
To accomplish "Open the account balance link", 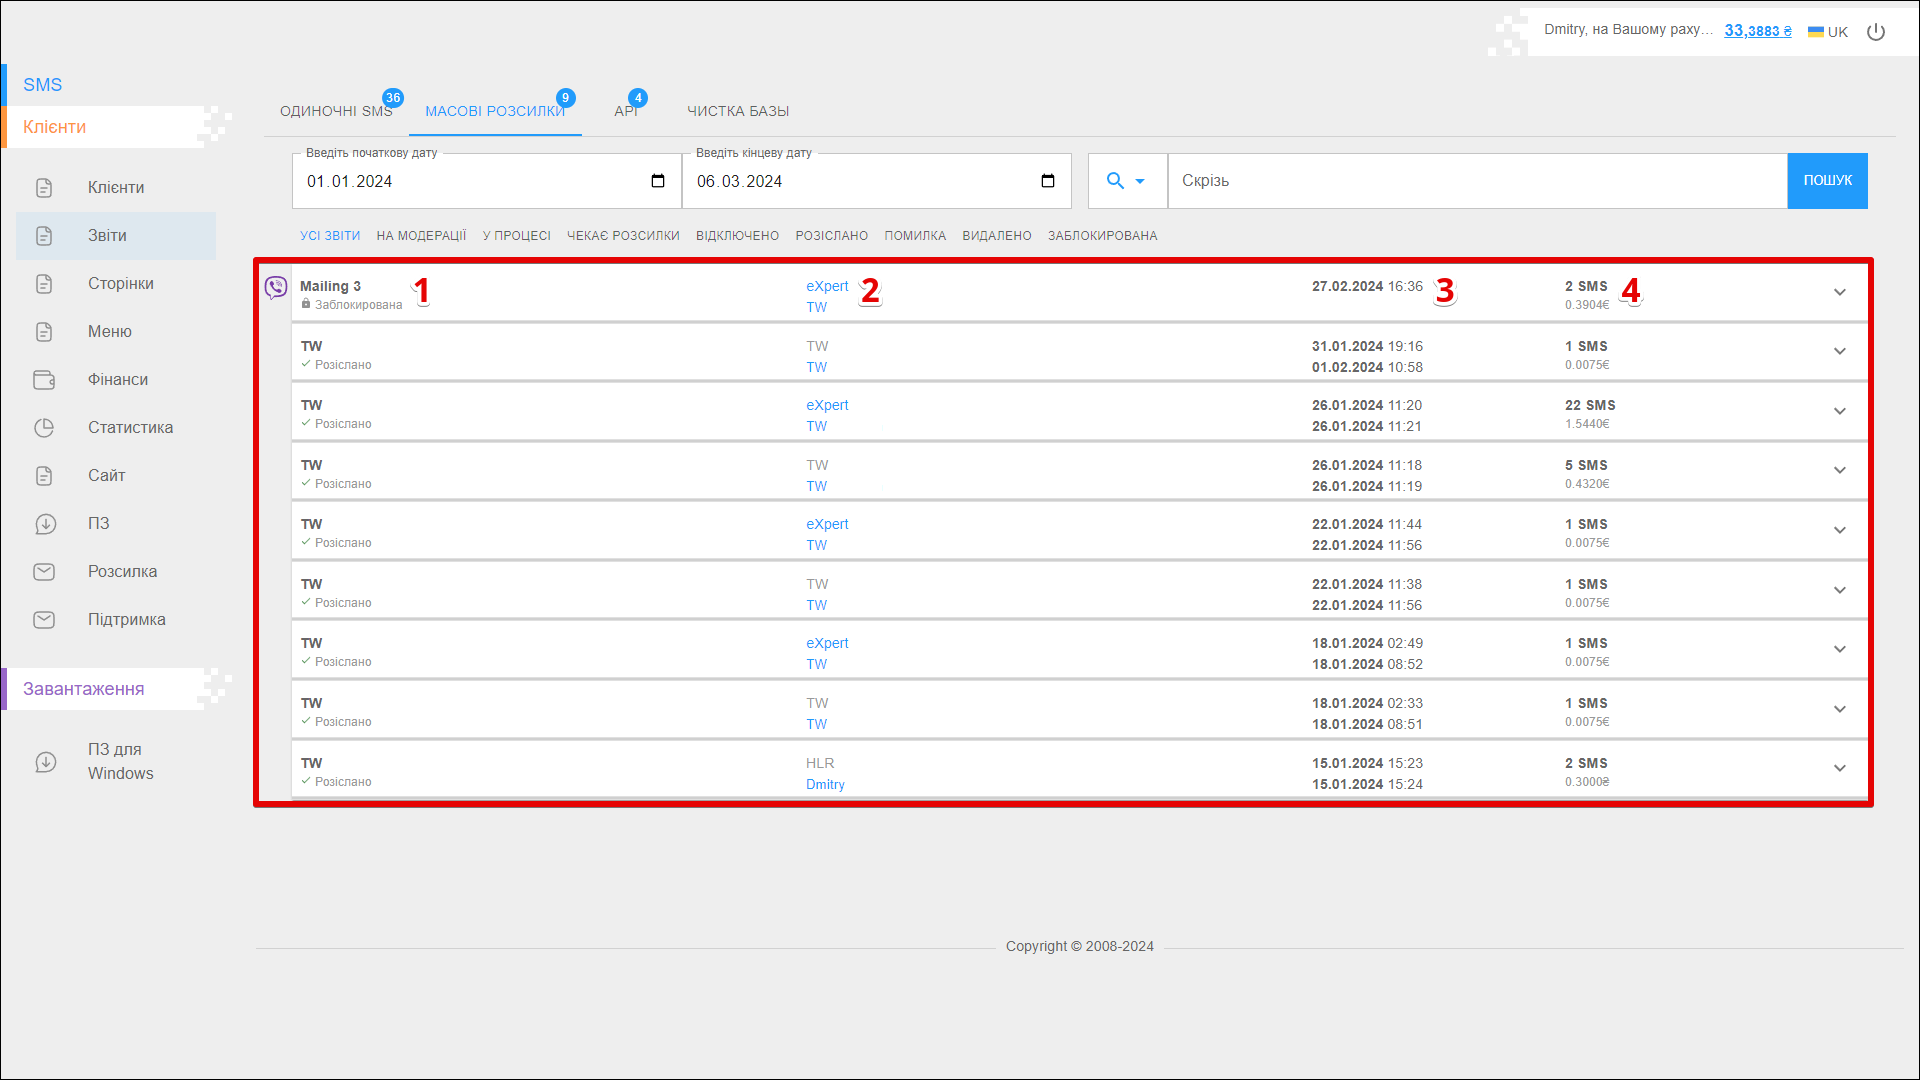I will tap(1757, 31).
